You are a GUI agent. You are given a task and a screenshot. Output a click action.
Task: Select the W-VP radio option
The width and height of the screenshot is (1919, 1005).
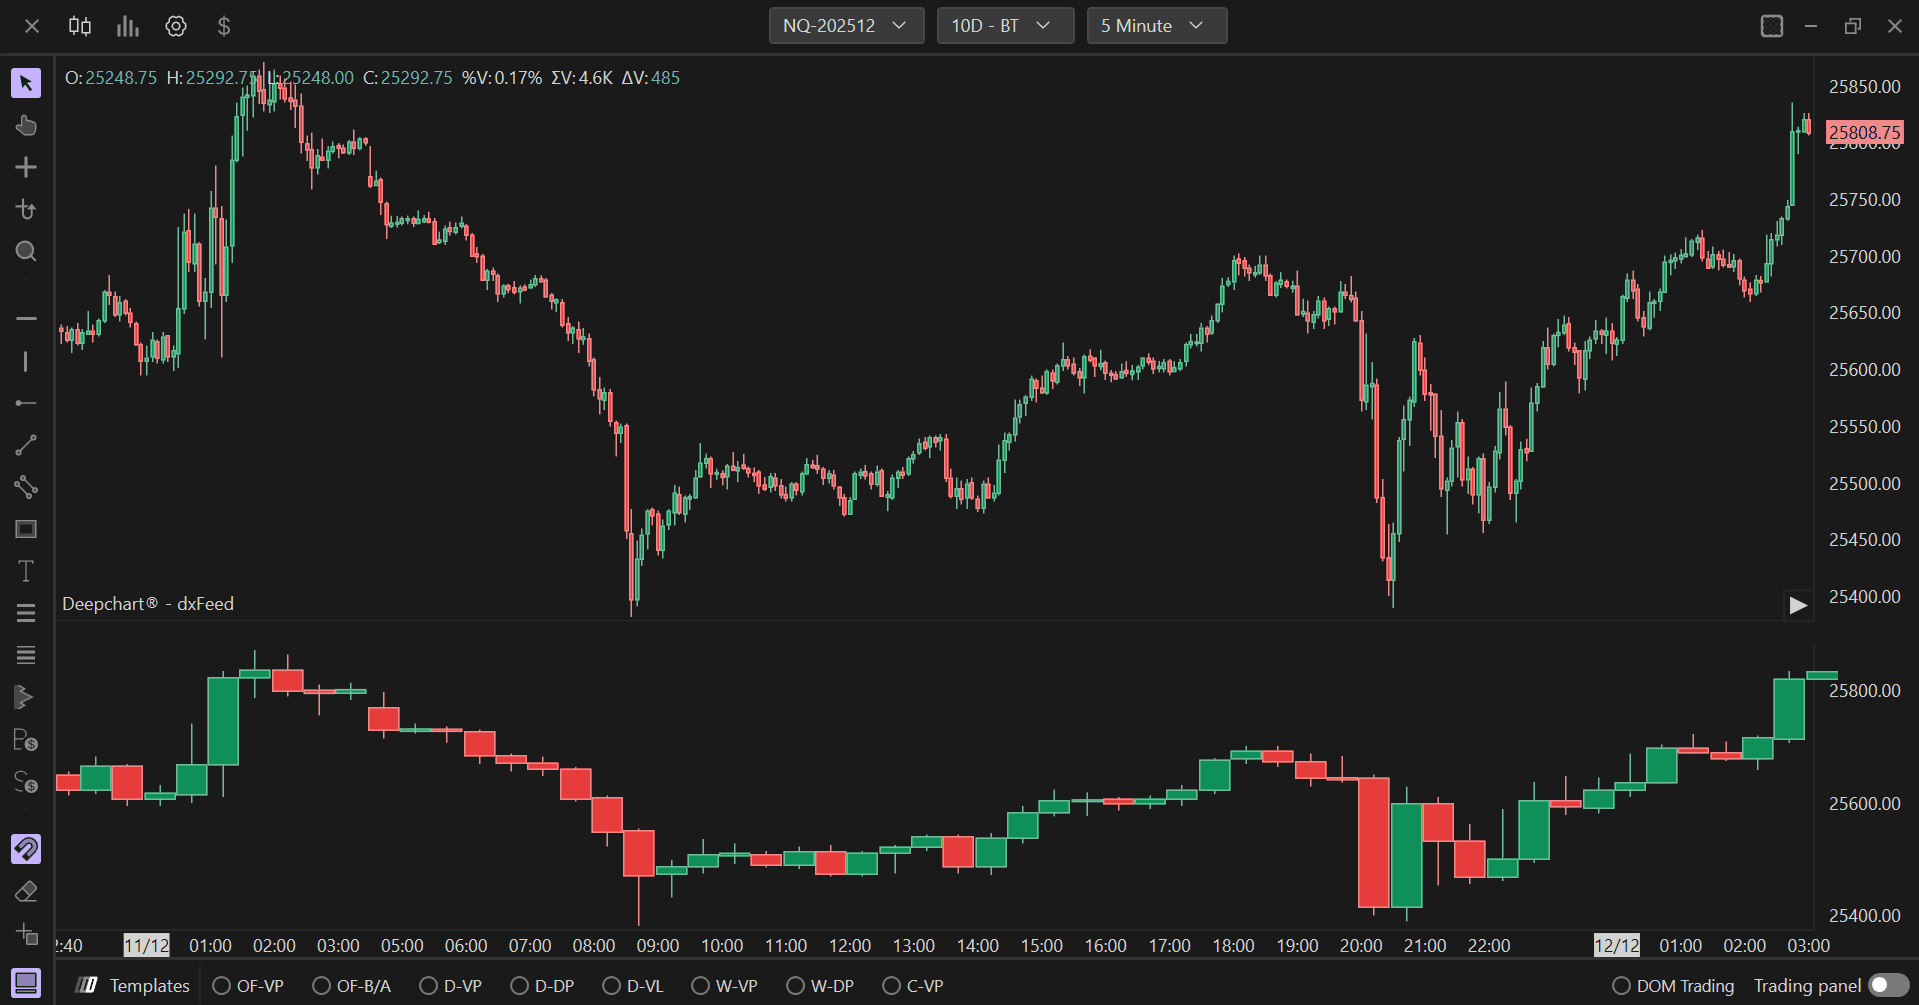[x=724, y=986]
